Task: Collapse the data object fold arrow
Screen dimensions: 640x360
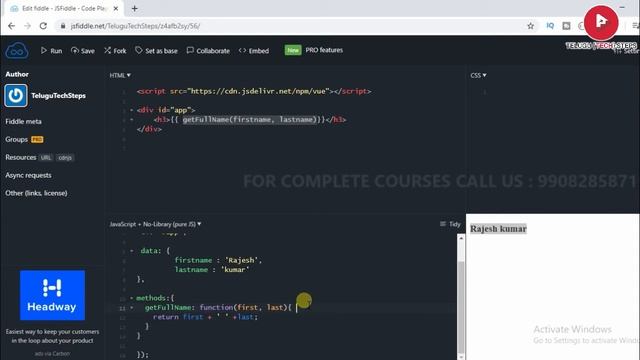Action: click(x=131, y=251)
